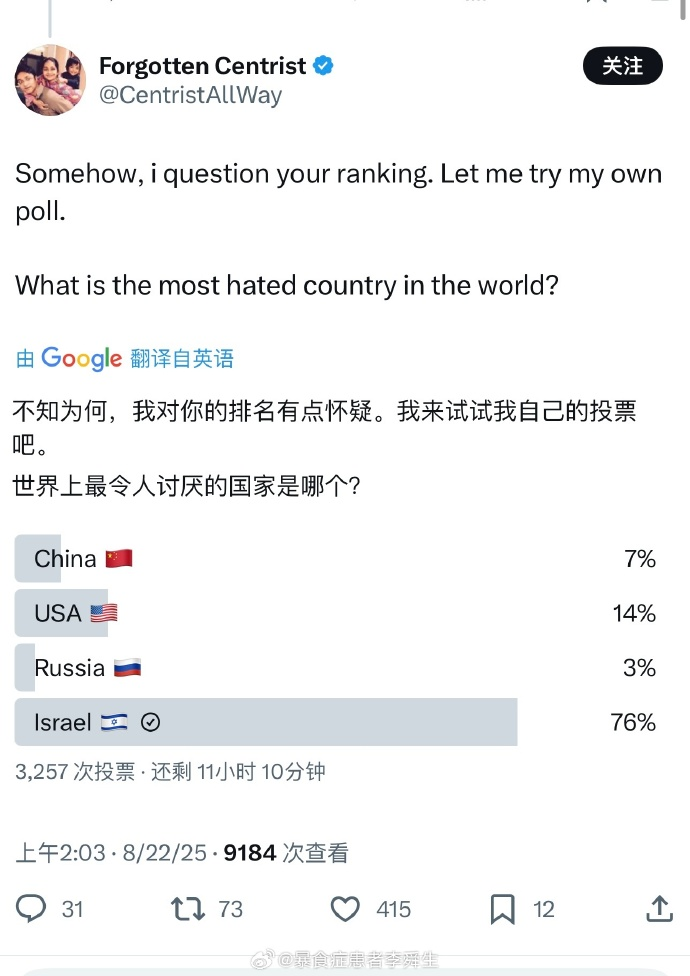Click the reply speech bubble icon
This screenshot has width=690, height=976.
[x=30, y=908]
